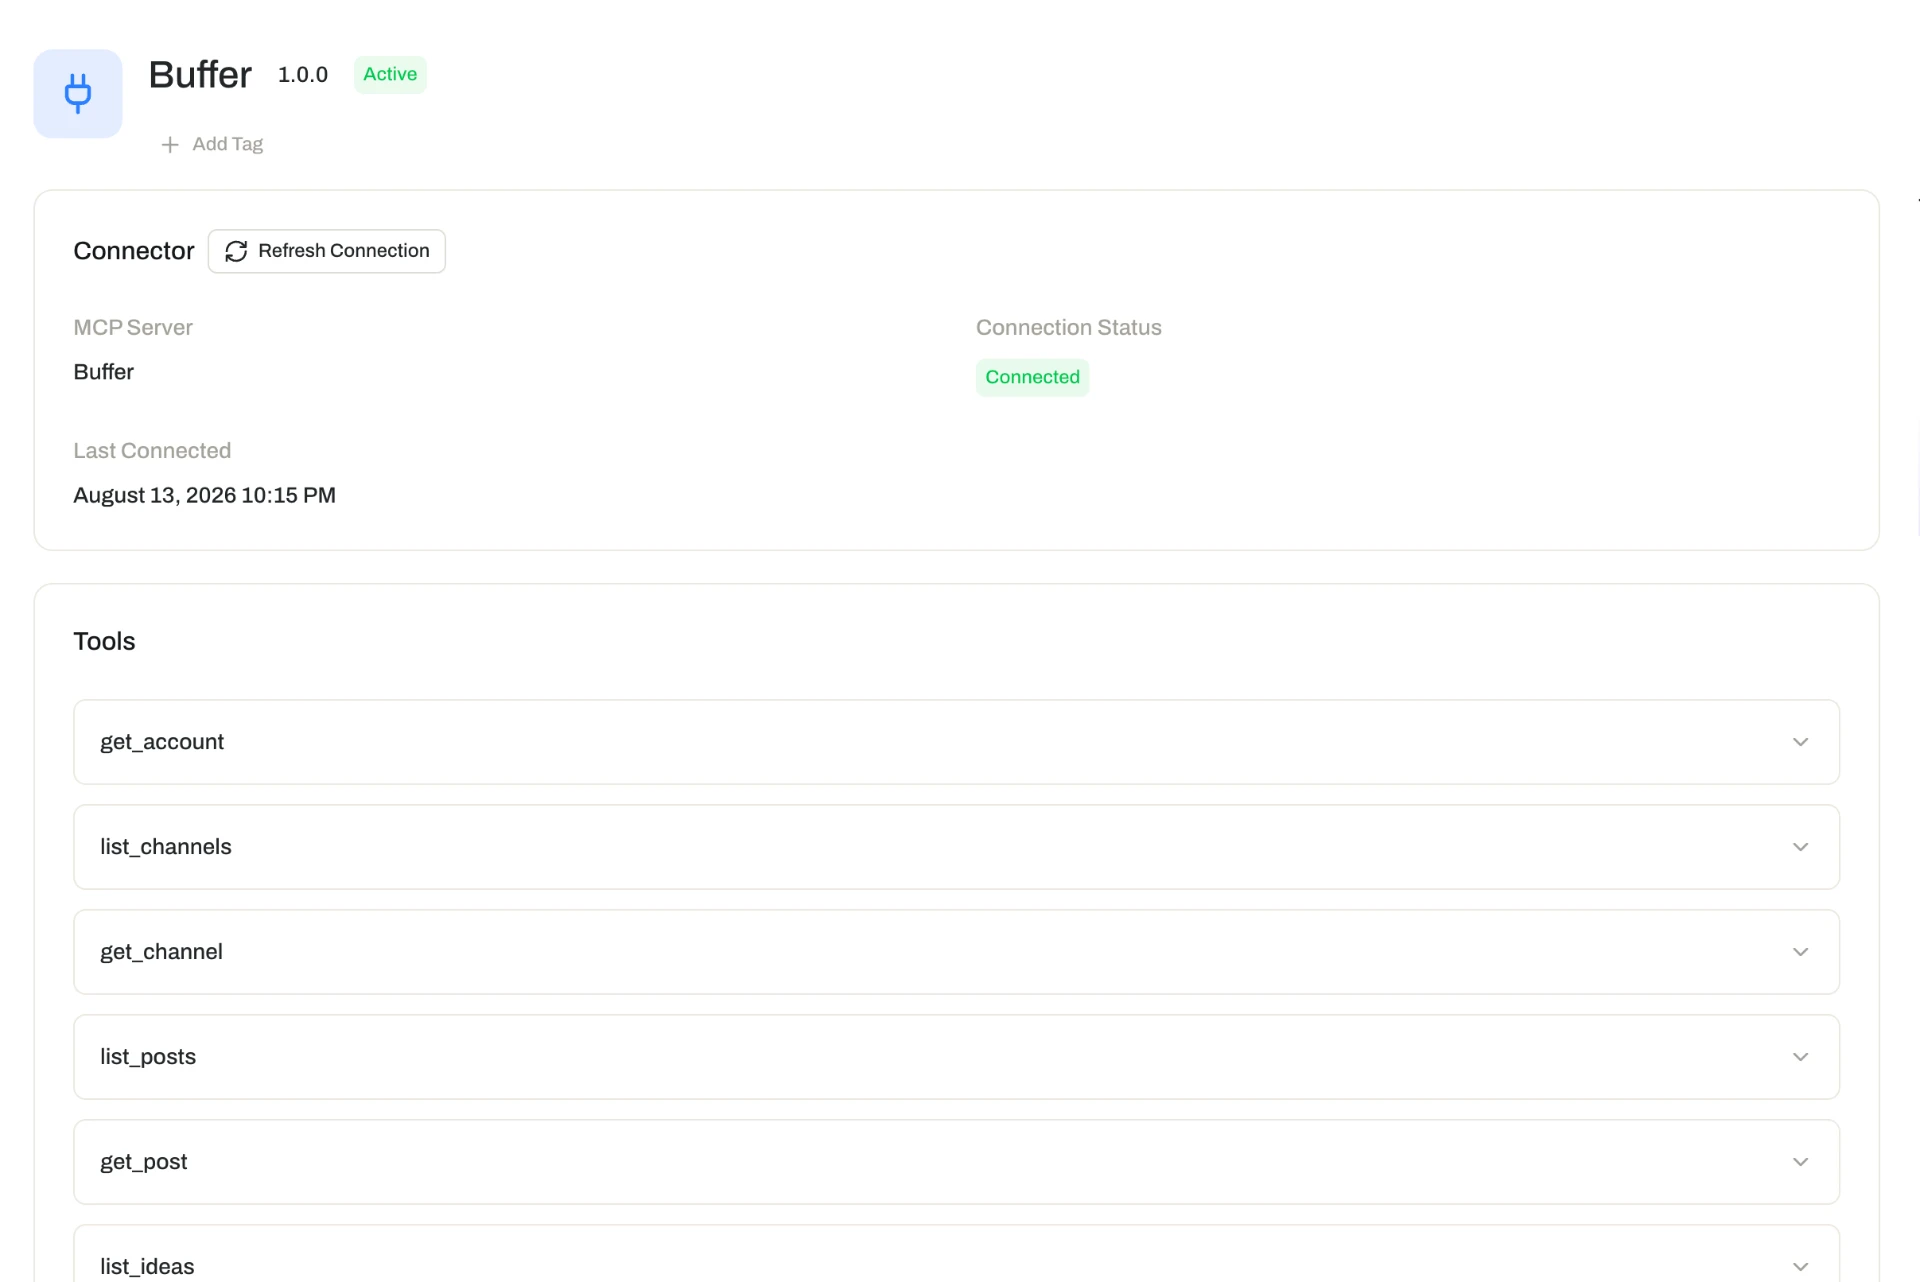
Task: Expand the get_account tool chevron
Action: [1800, 742]
